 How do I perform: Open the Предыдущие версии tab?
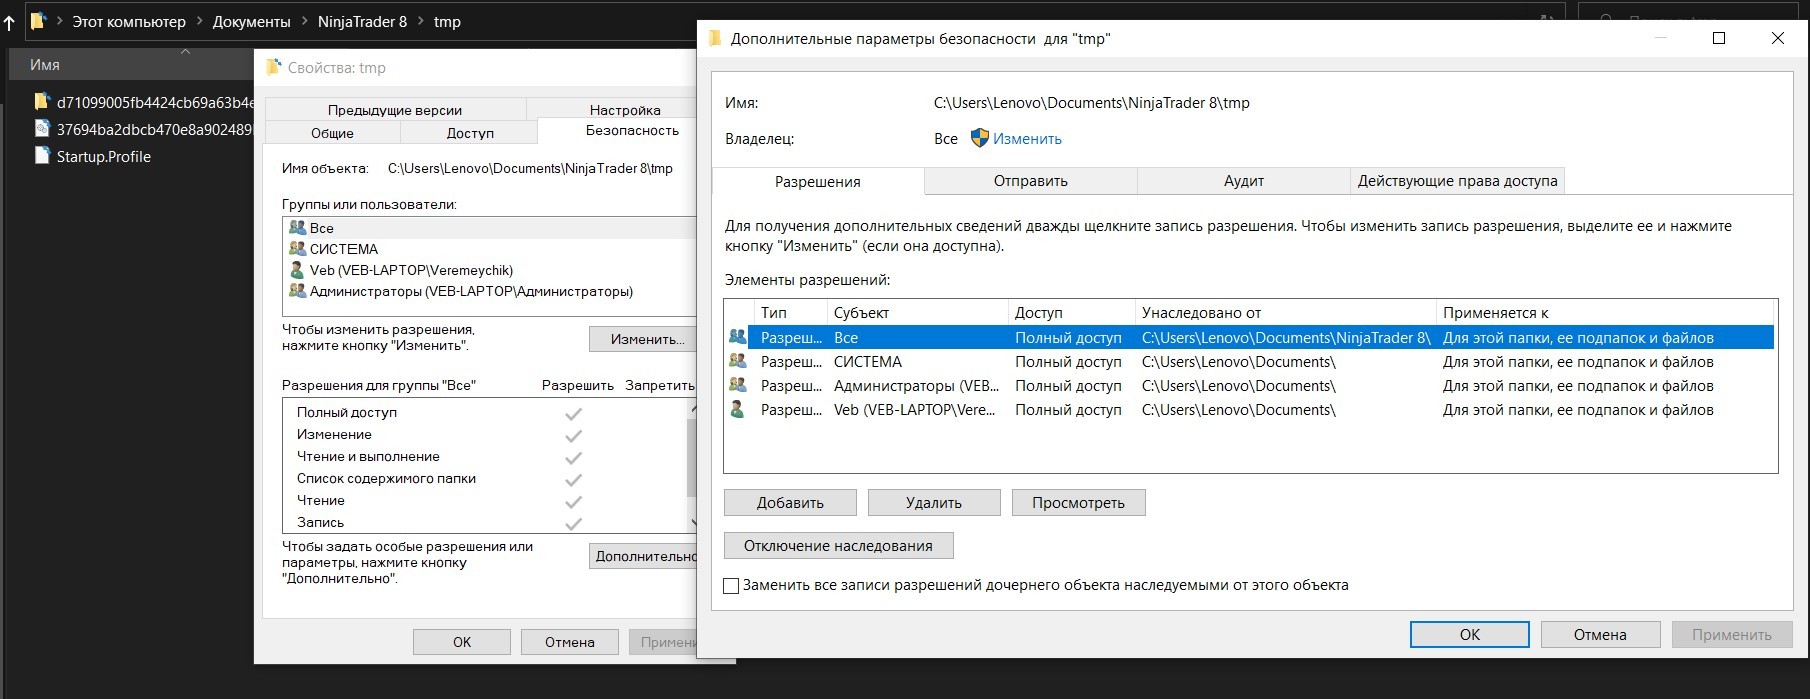click(394, 110)
